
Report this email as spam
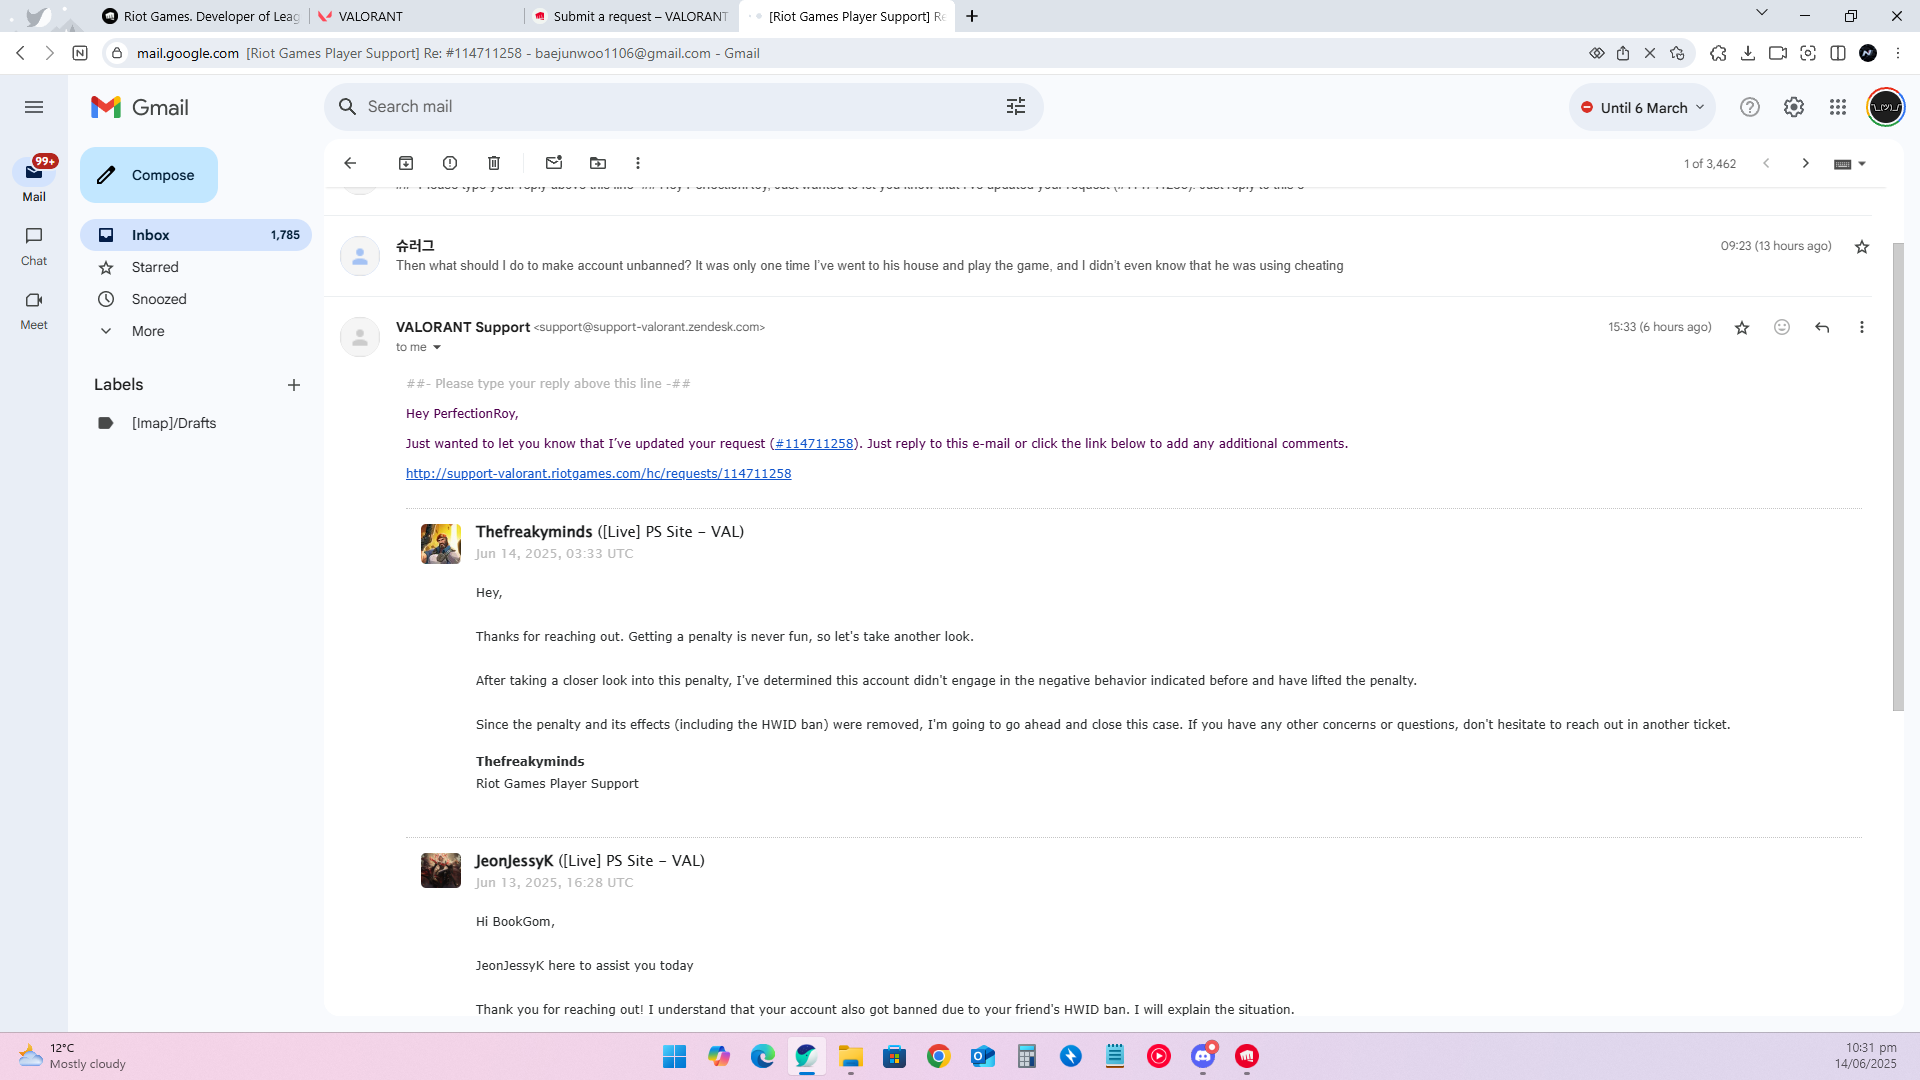(450, 163)
